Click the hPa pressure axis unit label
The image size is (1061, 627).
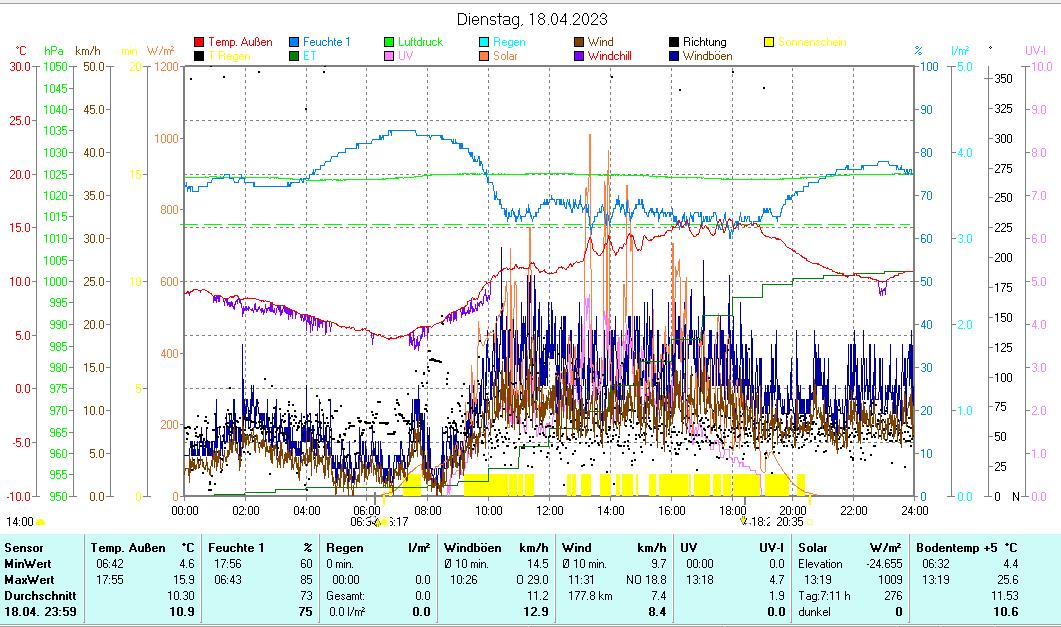tap(53, 50)
